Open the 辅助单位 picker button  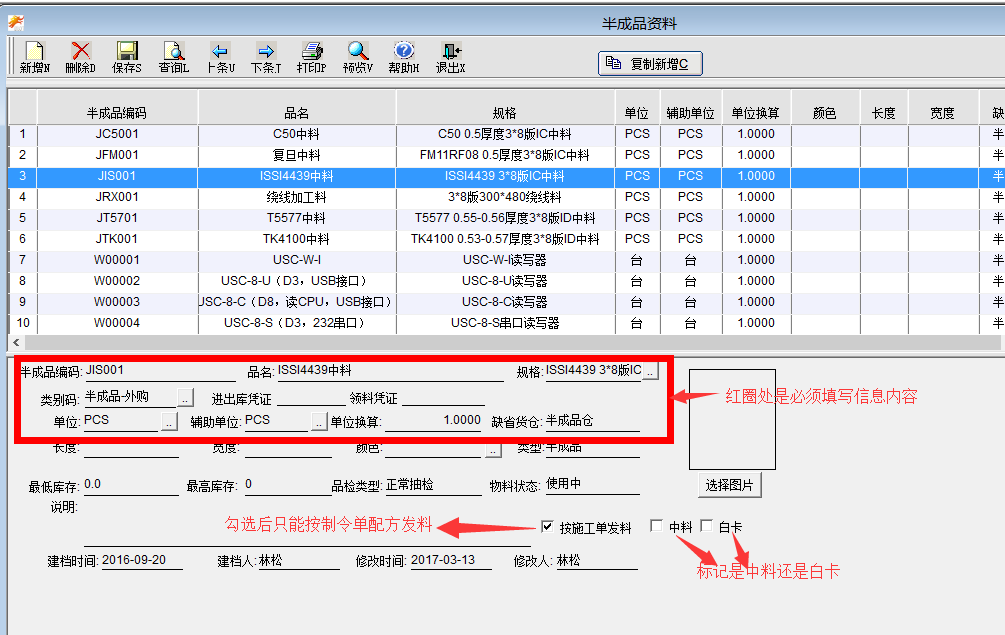click(319, 422)
